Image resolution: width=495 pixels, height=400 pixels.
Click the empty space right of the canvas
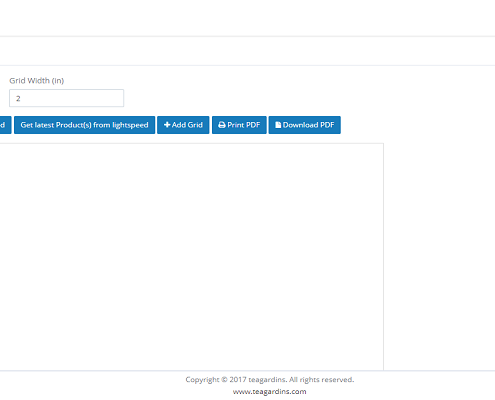439,257
